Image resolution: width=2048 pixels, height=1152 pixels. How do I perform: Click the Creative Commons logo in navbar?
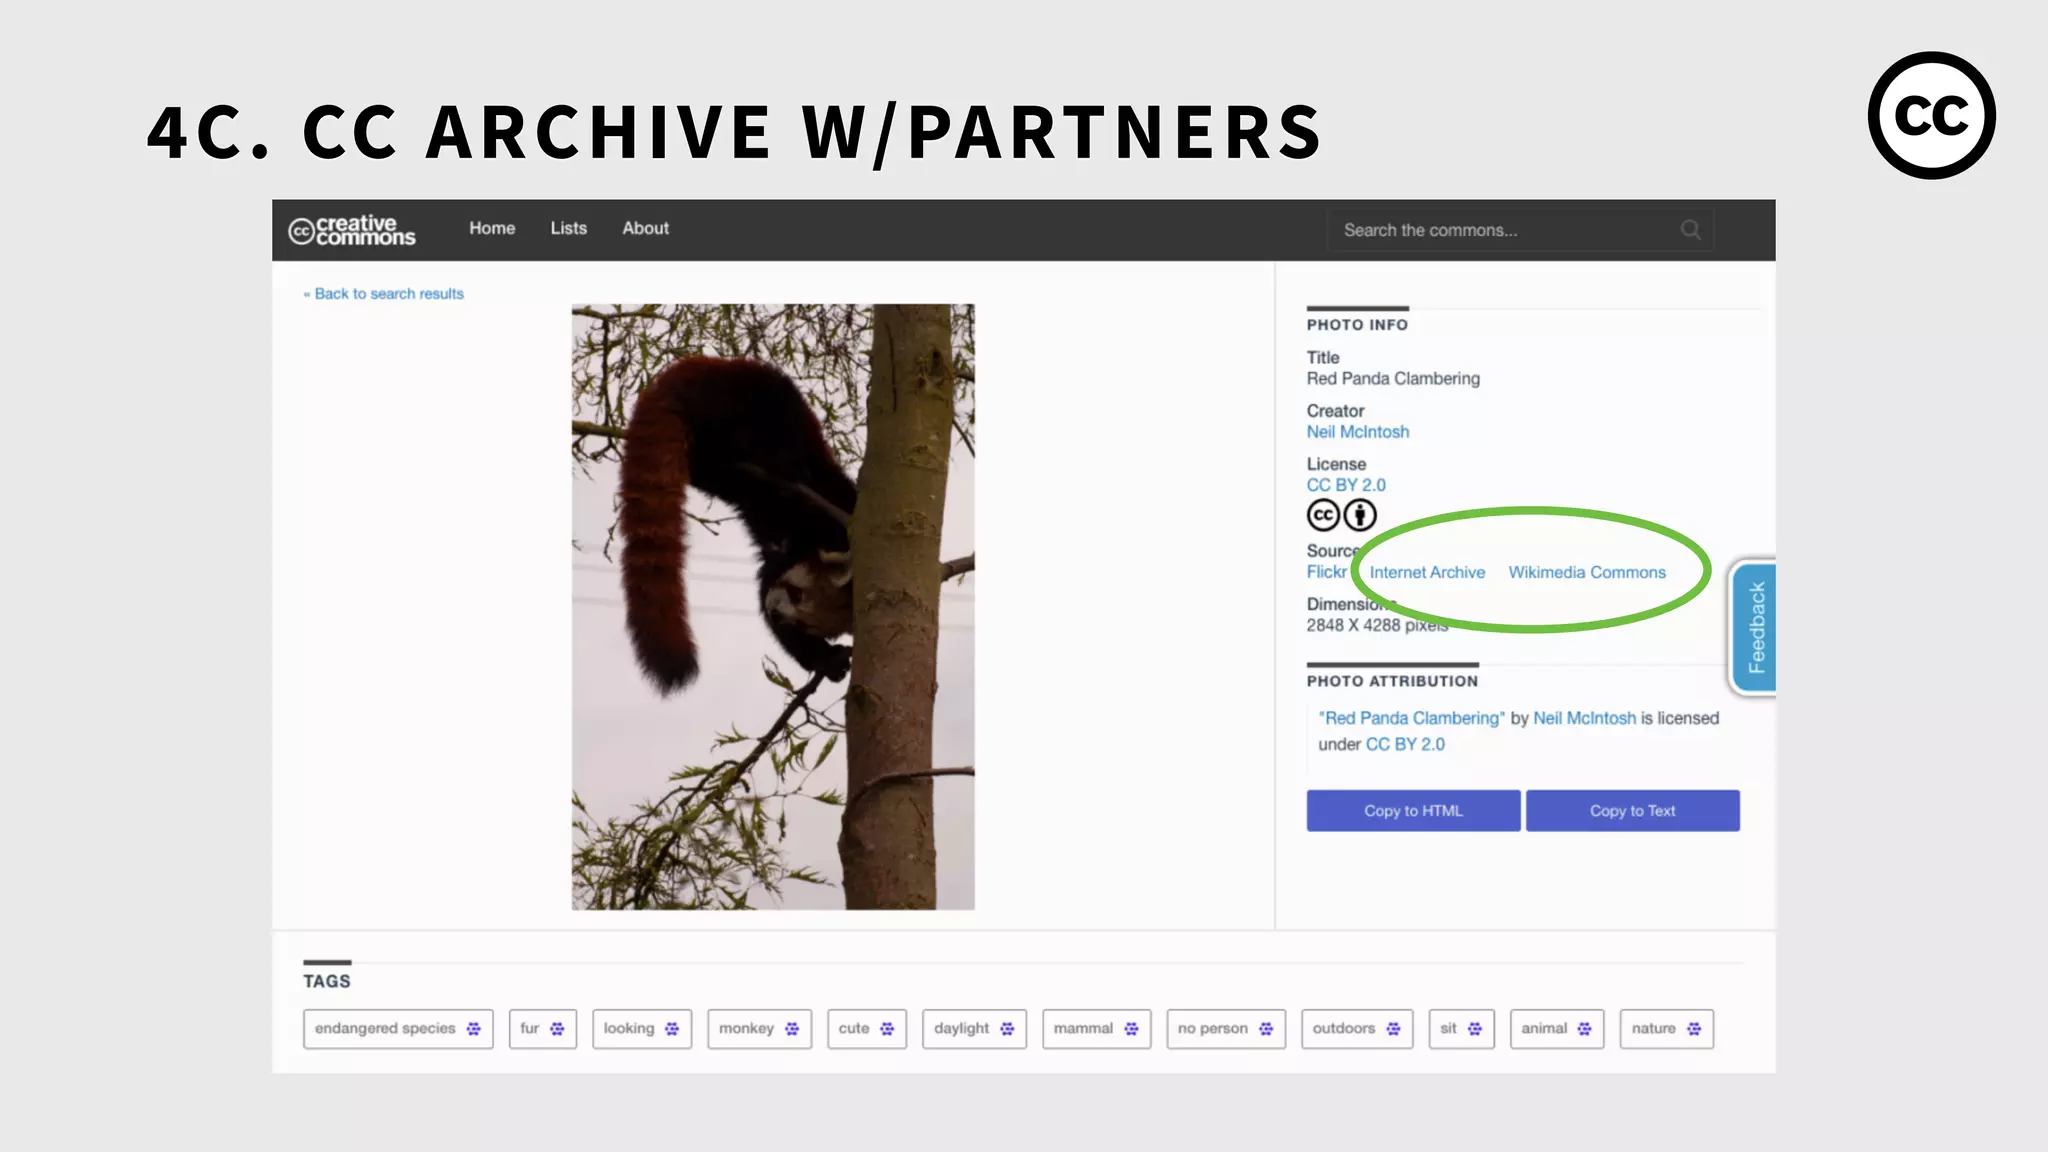click(352, 230)
